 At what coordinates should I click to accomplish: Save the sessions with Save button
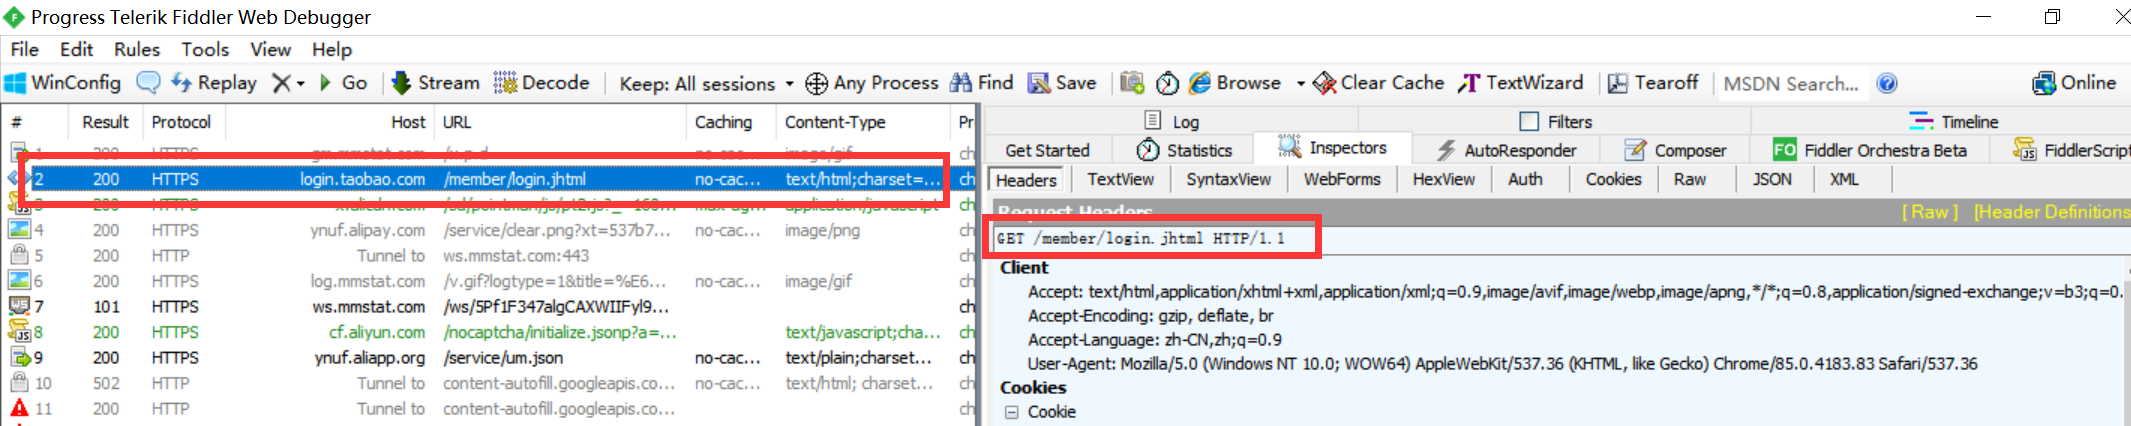pyautogui.click(x=1063, y=83)
